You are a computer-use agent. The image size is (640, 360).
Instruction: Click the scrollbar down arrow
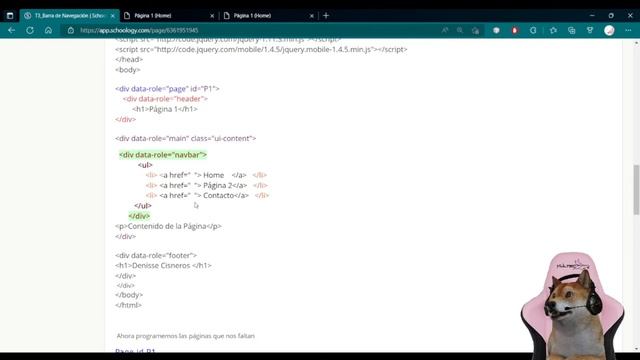[636, 349]
